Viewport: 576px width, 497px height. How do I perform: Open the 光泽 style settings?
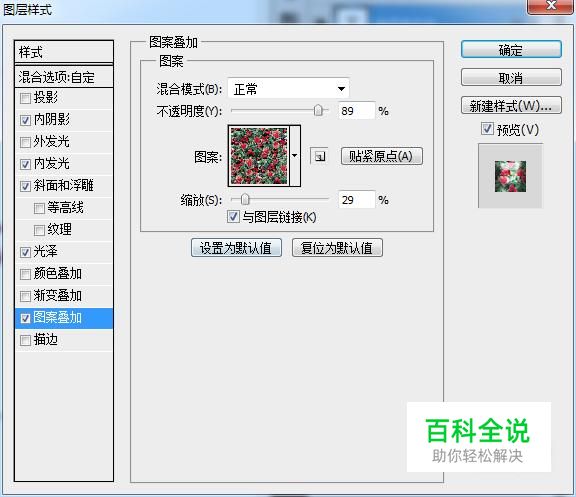pyautogui.click(x=46, y=252)
